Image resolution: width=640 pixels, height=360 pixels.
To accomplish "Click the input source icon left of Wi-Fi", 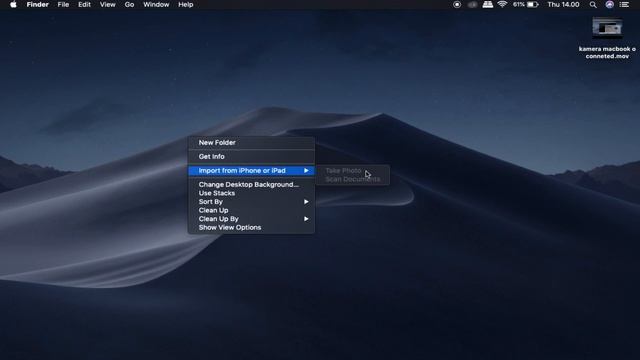I will point(487,4).
